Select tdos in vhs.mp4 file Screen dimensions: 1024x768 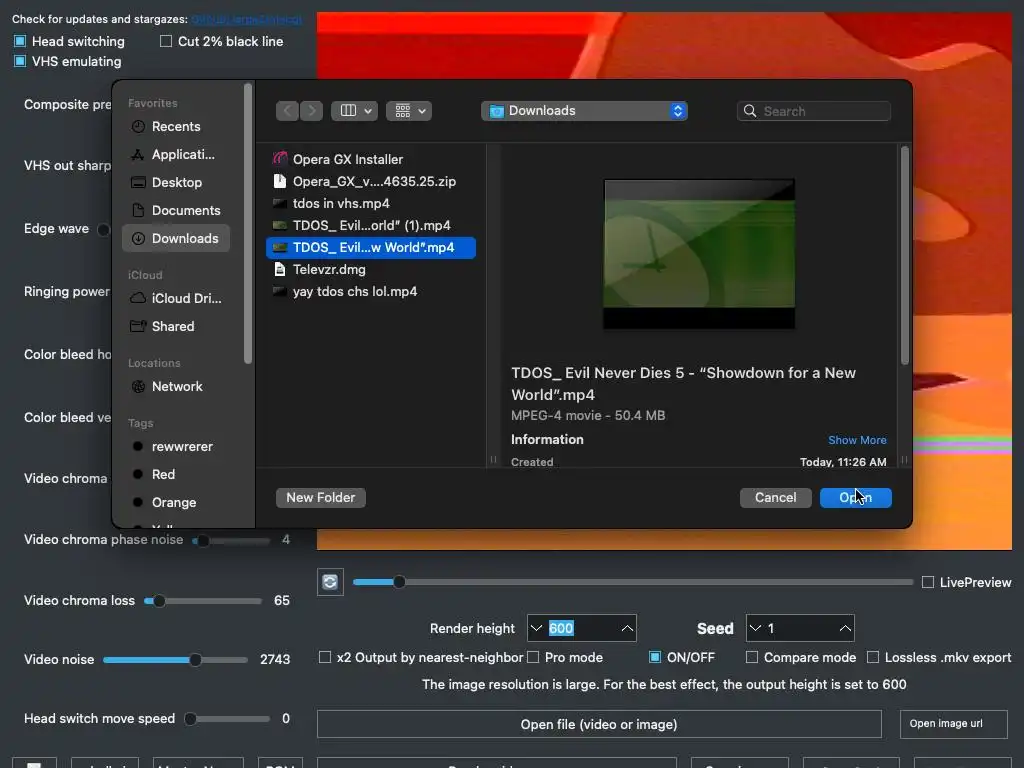[x=371, y=204]
